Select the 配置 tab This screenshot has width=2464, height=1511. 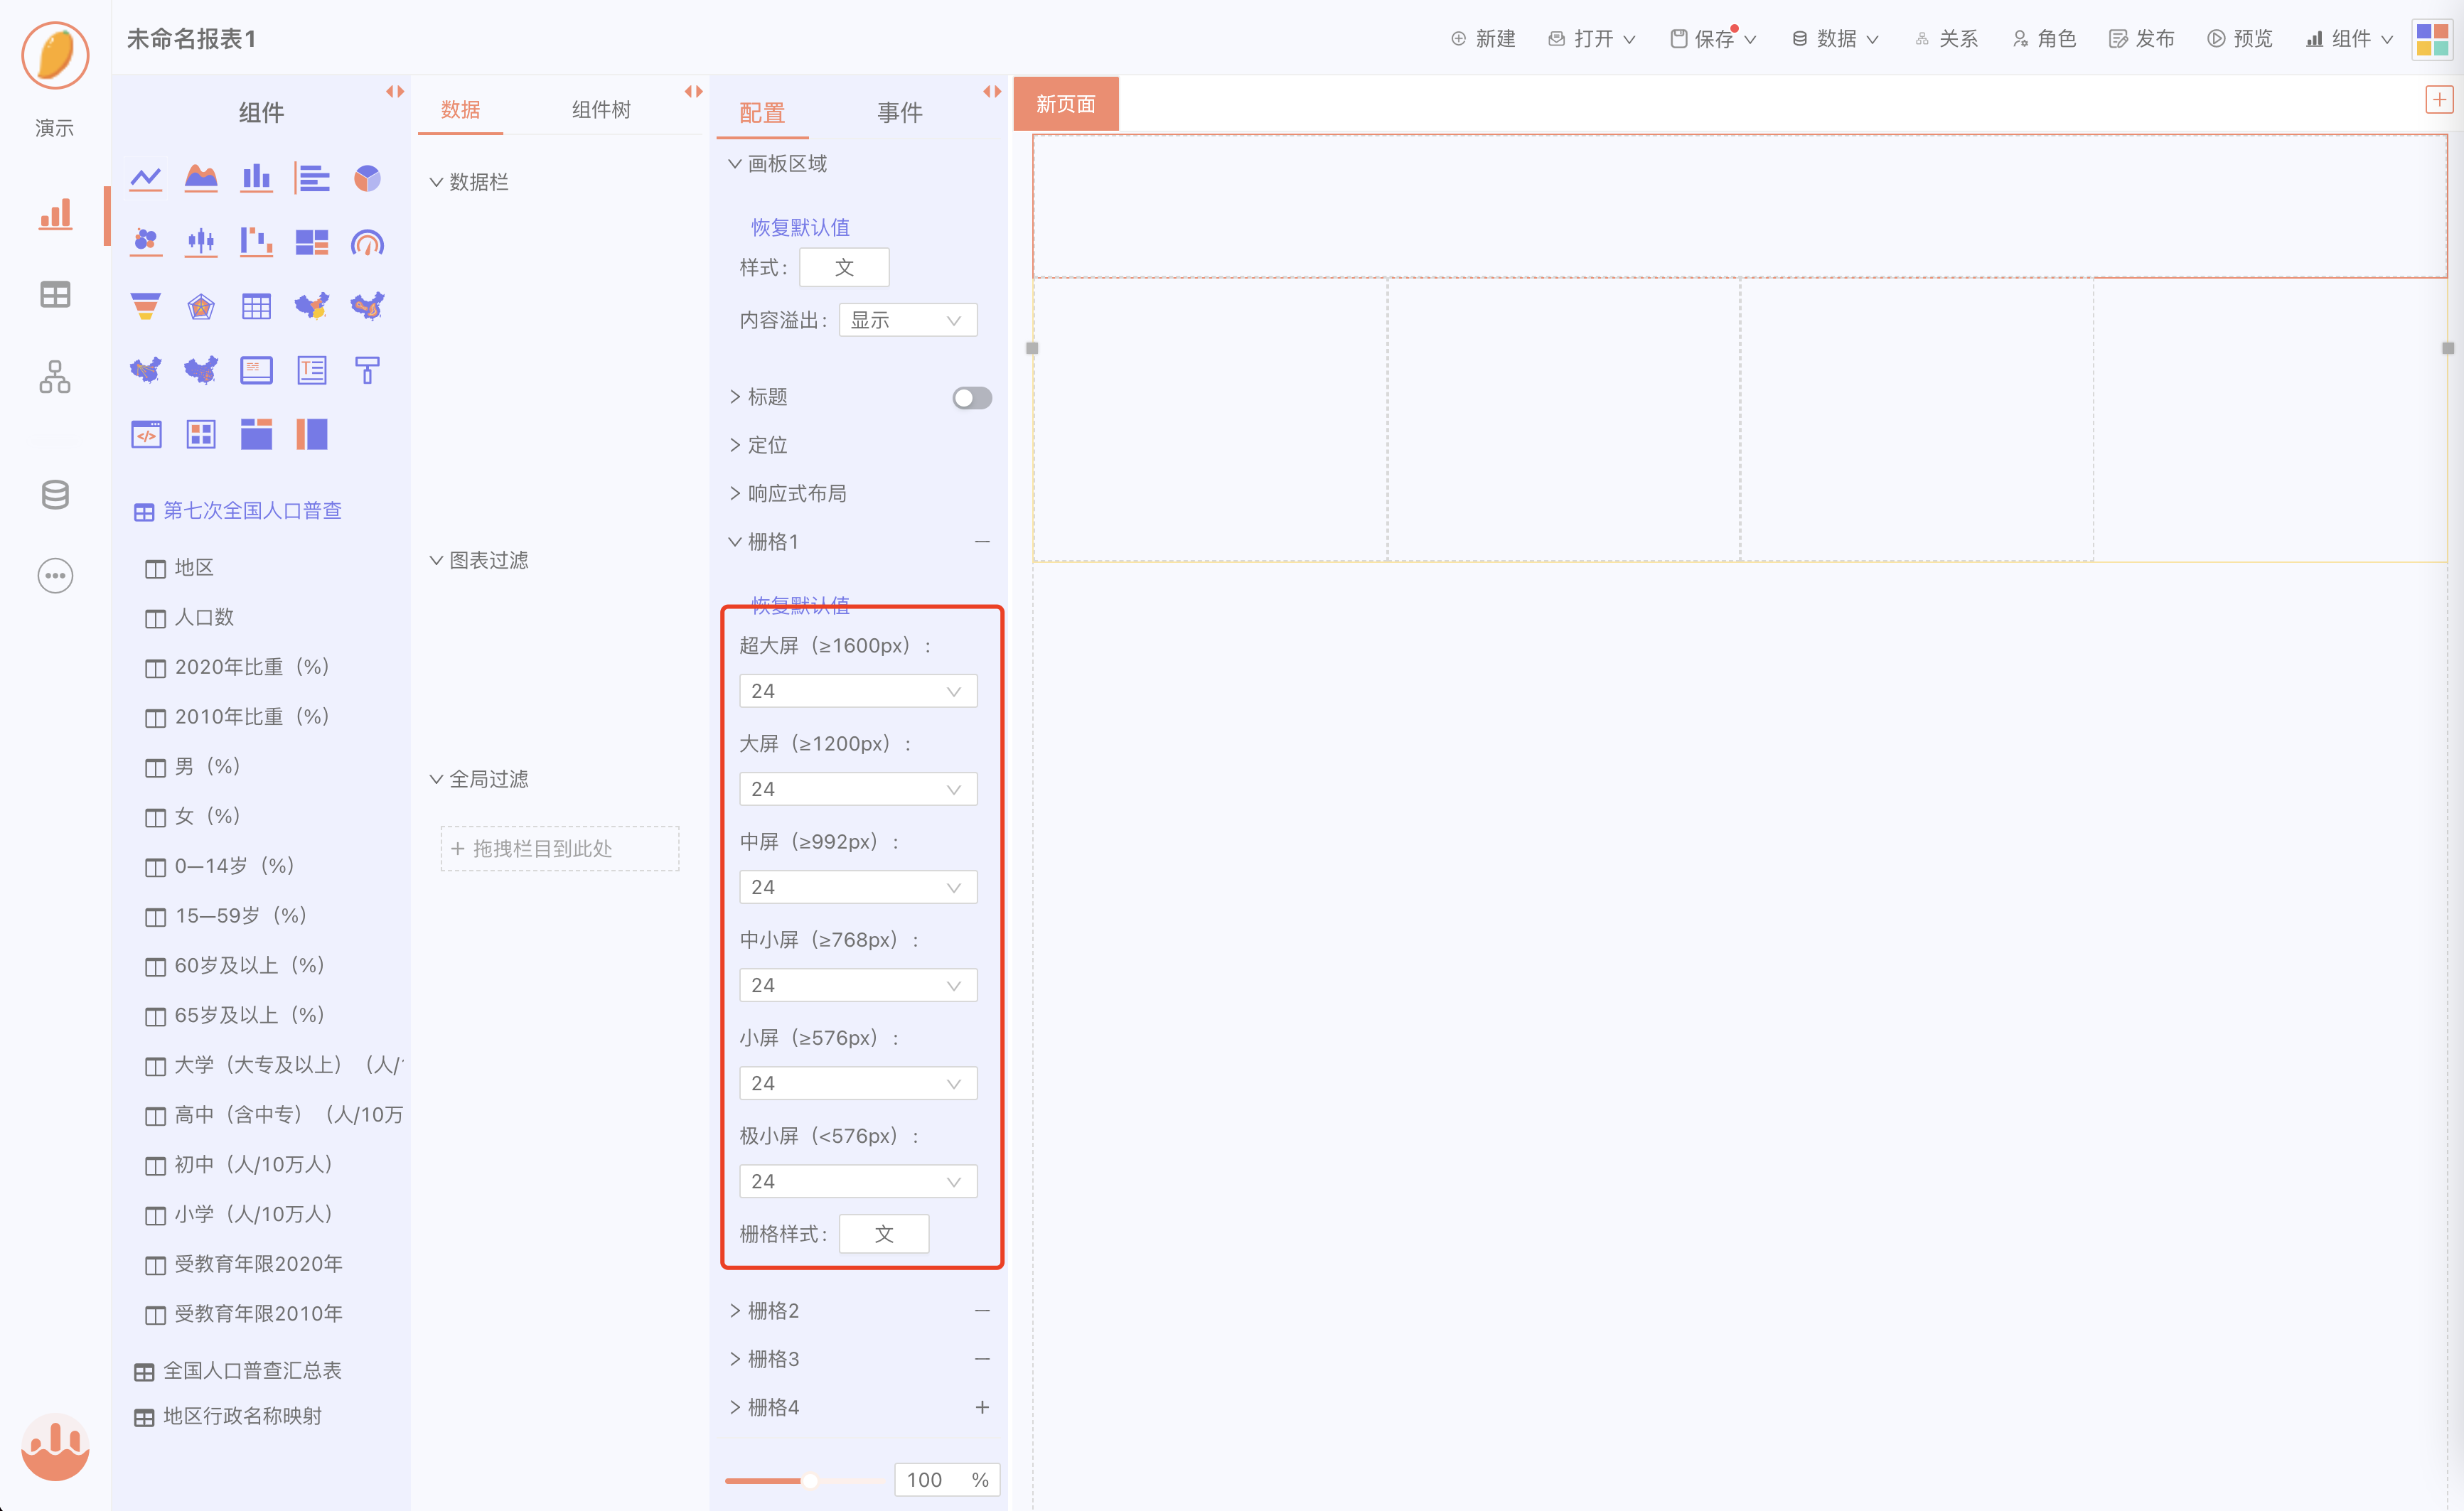click(762, 113)
